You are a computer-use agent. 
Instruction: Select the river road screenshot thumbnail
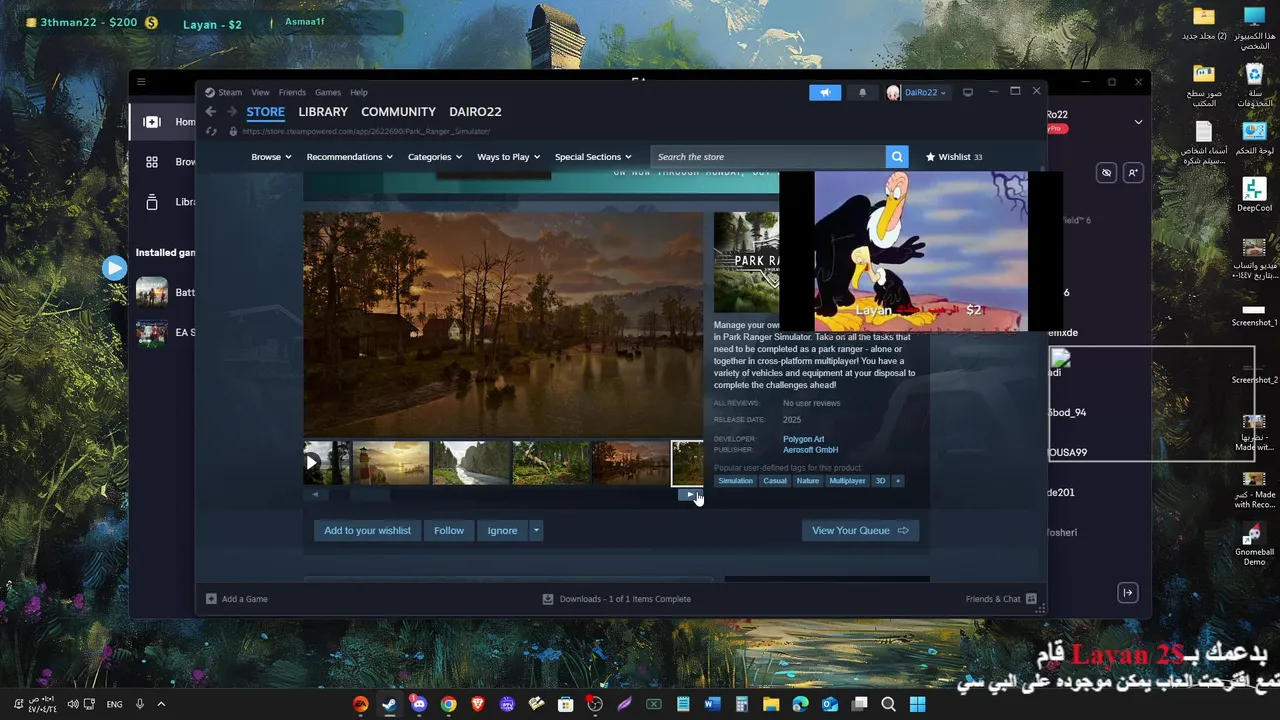[471, 463]
